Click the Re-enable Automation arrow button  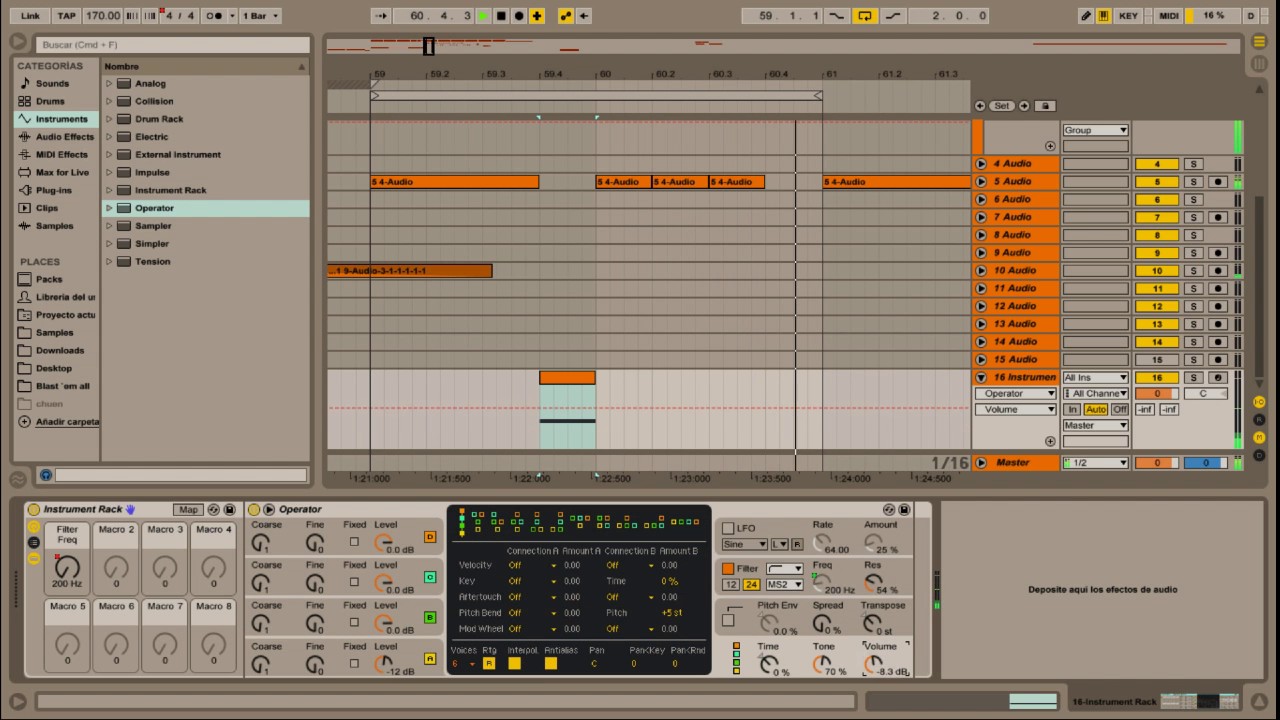584,16
